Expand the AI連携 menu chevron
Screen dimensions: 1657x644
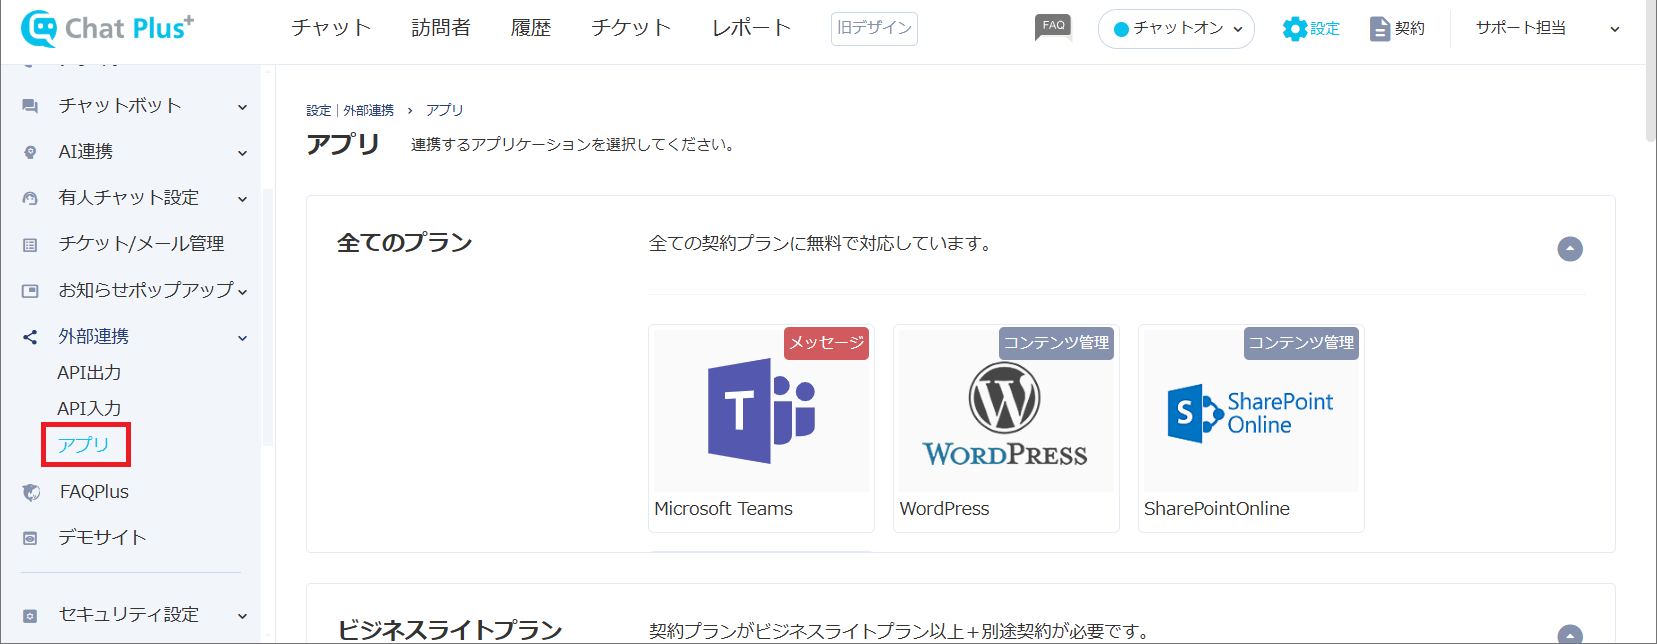(x=242, y=153)
